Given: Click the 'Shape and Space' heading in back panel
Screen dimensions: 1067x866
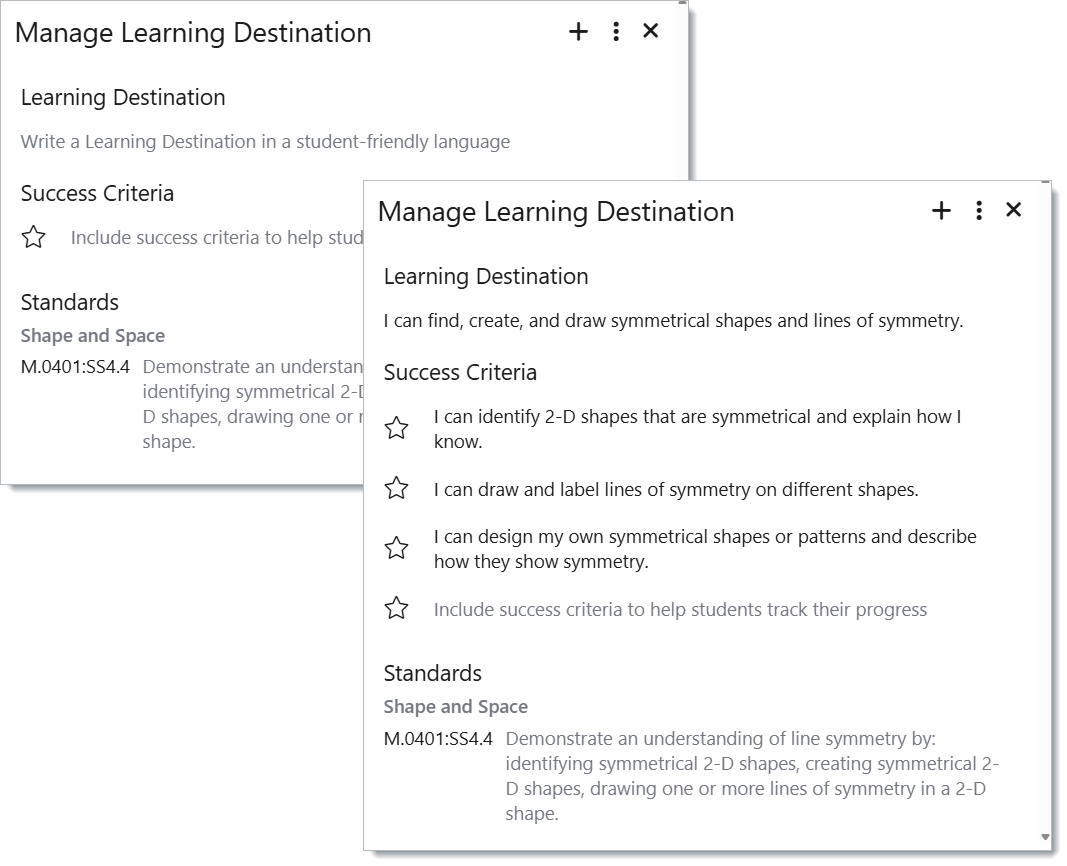Looking at the screenshot, I should (92, 336).
